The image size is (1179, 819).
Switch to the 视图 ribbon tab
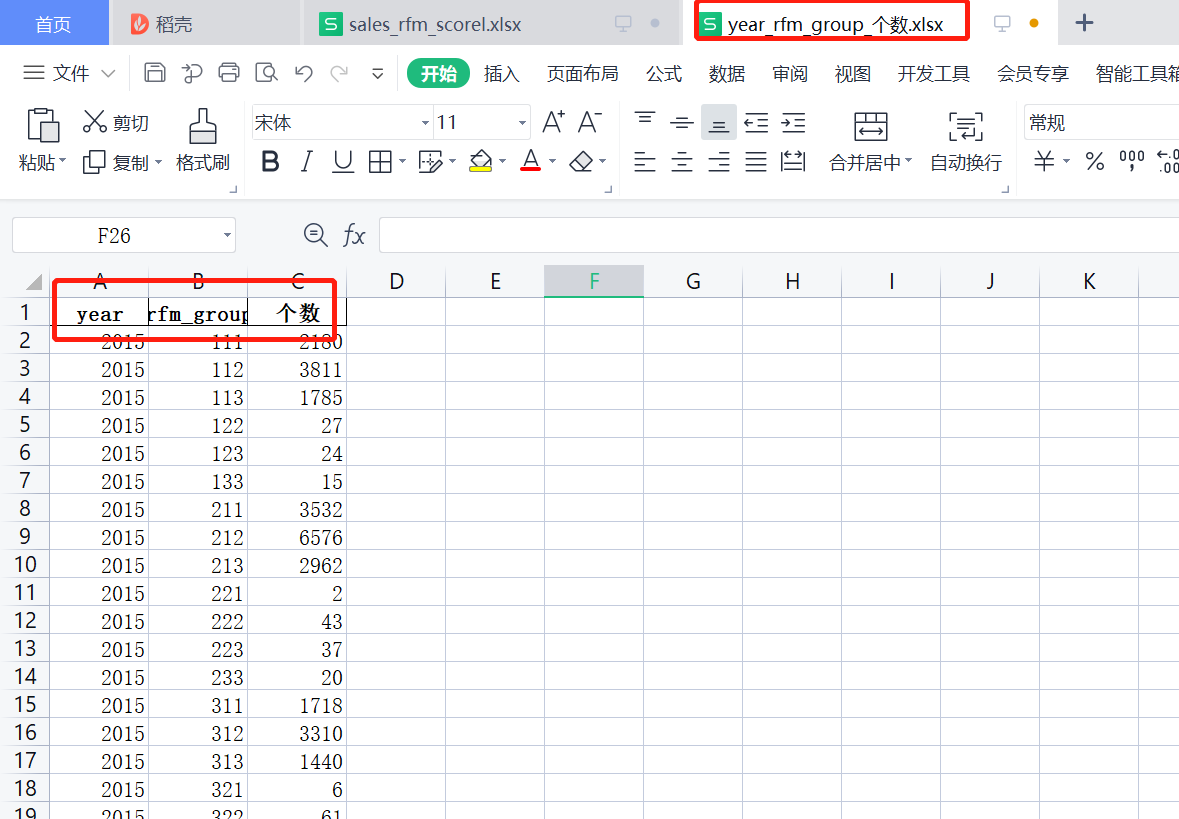(853, 74)
